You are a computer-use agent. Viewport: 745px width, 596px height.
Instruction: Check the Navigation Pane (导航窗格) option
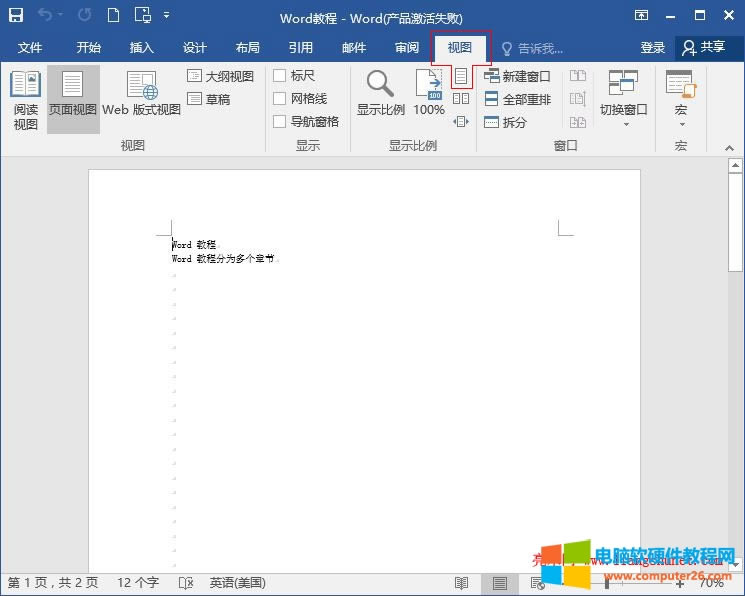click(x=280, y=122)
